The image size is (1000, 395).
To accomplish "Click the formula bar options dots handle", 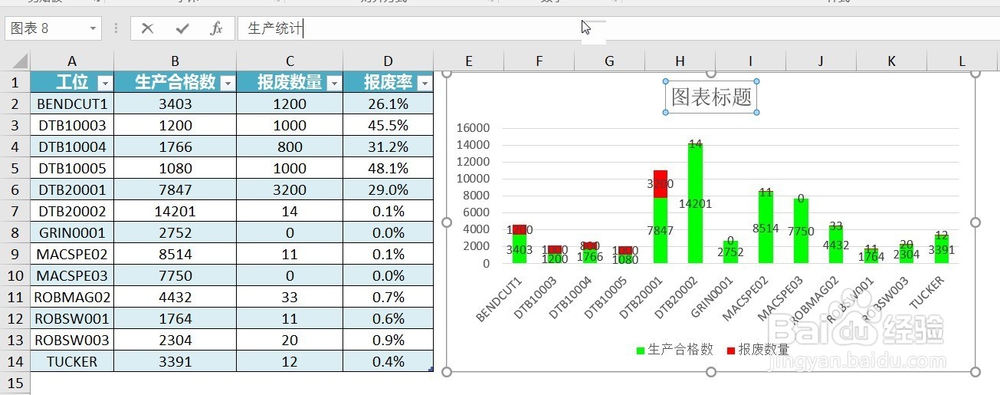I will point(116,29).
